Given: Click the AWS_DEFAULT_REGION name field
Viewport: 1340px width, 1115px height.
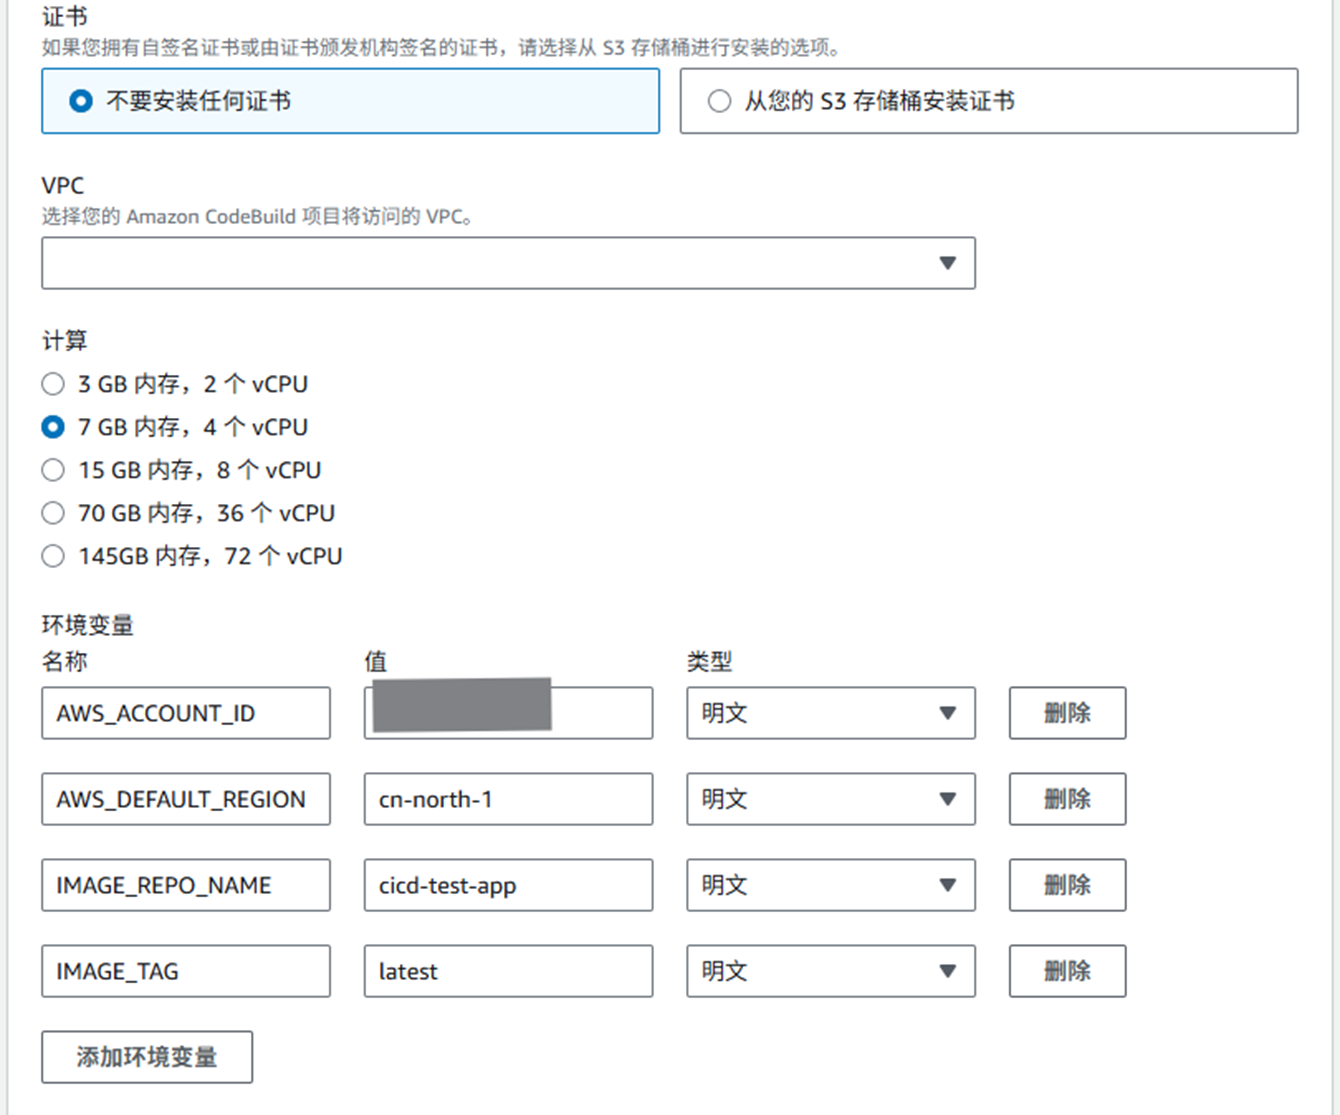Looking at the screenshot, I should 186,799.
